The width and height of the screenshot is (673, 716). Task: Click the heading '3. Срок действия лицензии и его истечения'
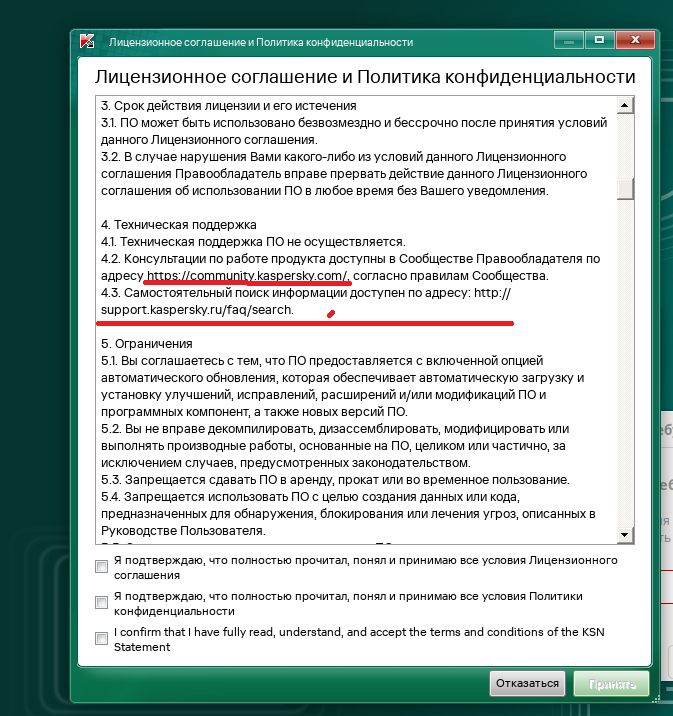tap(229, 105)
